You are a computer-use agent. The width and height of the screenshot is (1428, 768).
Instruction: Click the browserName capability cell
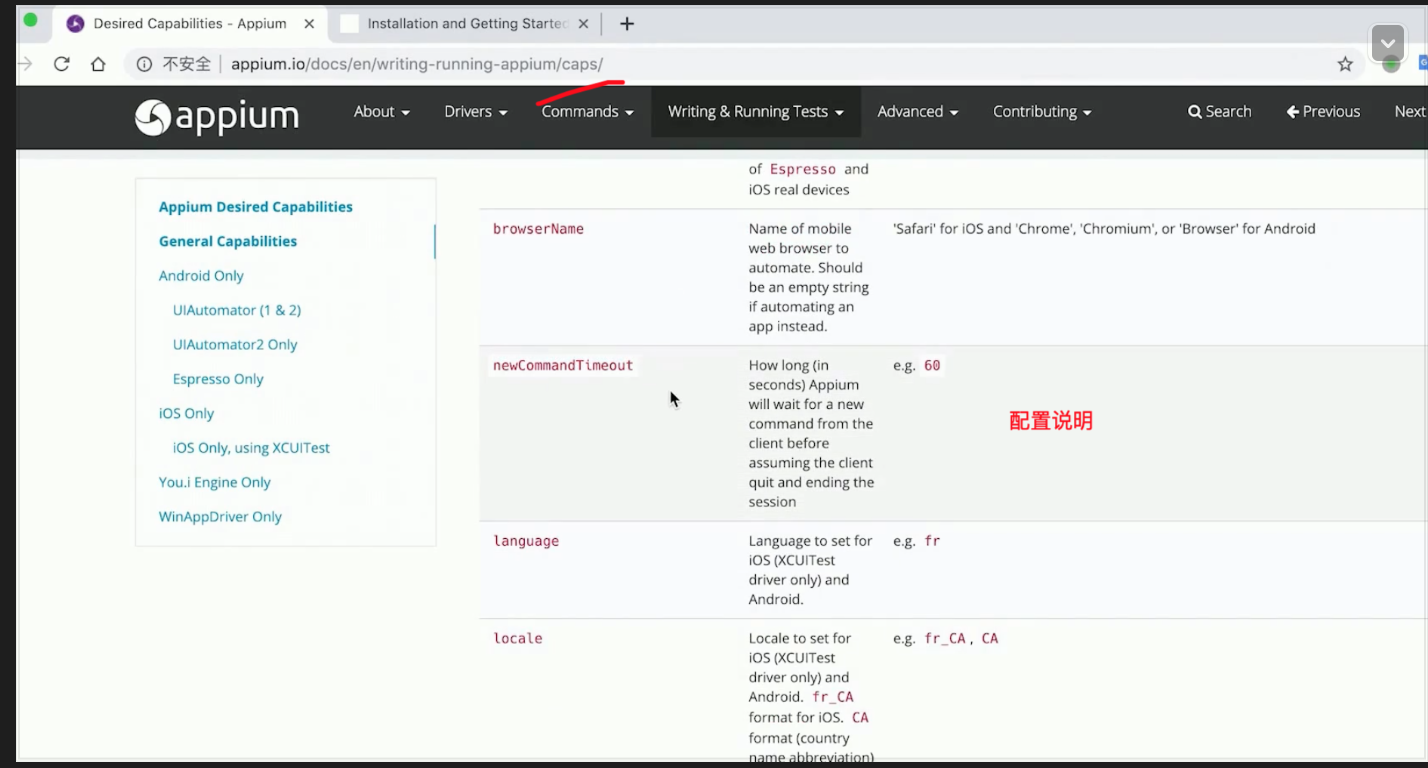click(x=538, y=229)
